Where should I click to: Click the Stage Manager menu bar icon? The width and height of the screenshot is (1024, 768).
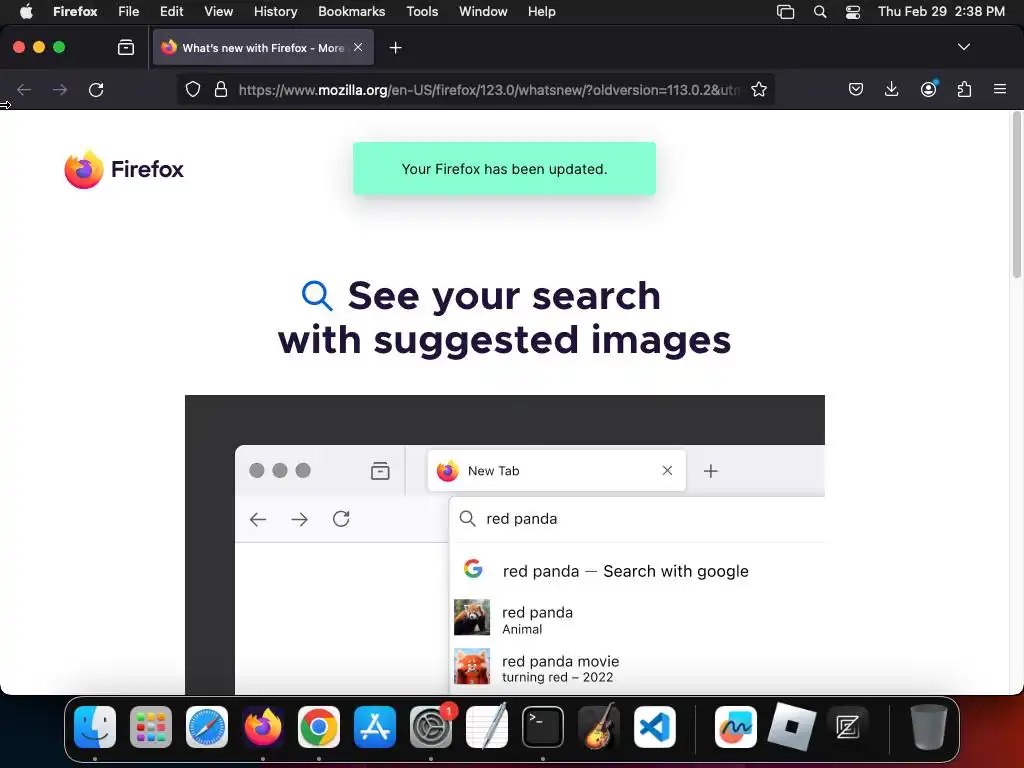(x=785, y=12)
